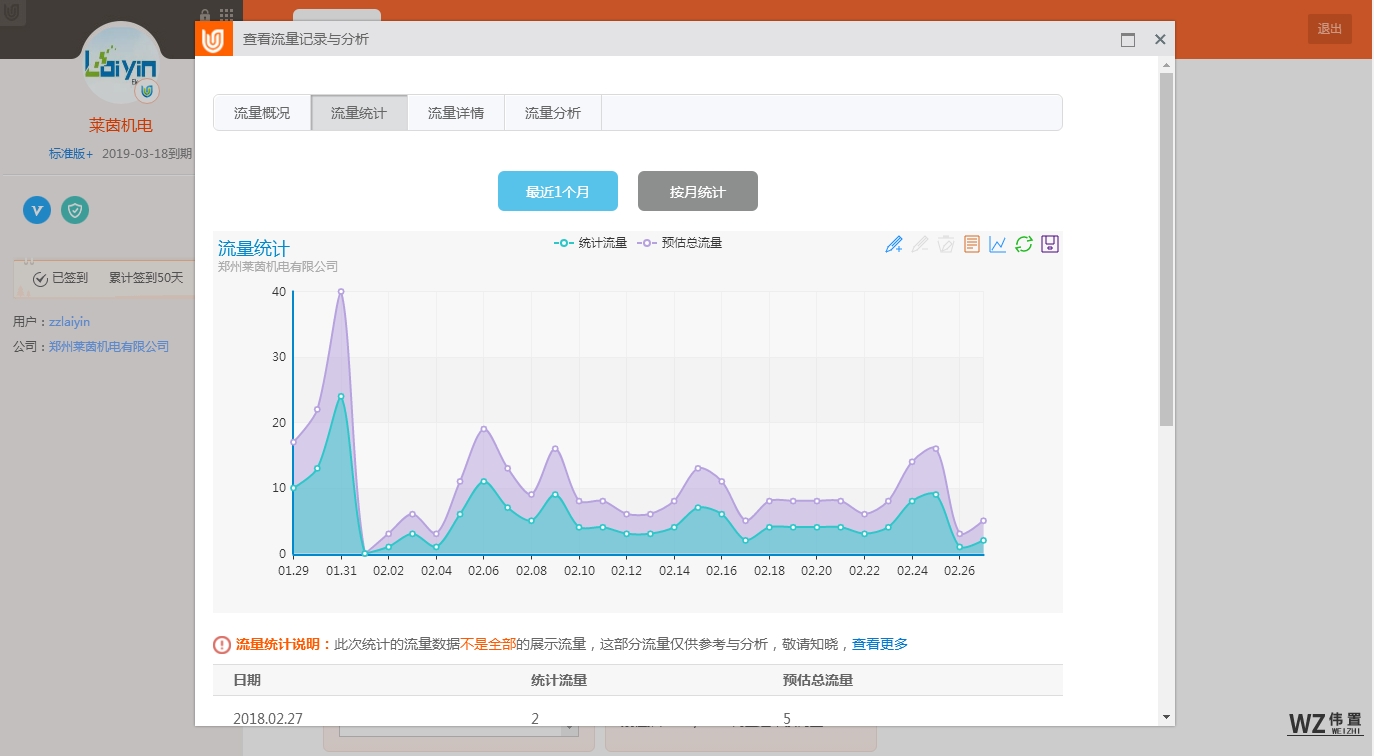Click the 01.31 peak point on chart
Screen dimensions: 1374x756
click(x=341, y=292)
